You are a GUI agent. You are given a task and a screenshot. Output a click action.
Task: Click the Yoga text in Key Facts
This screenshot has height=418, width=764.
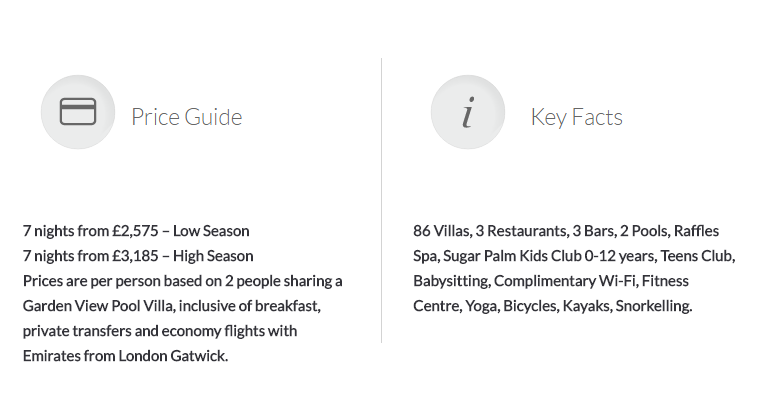tap(482, 306)
